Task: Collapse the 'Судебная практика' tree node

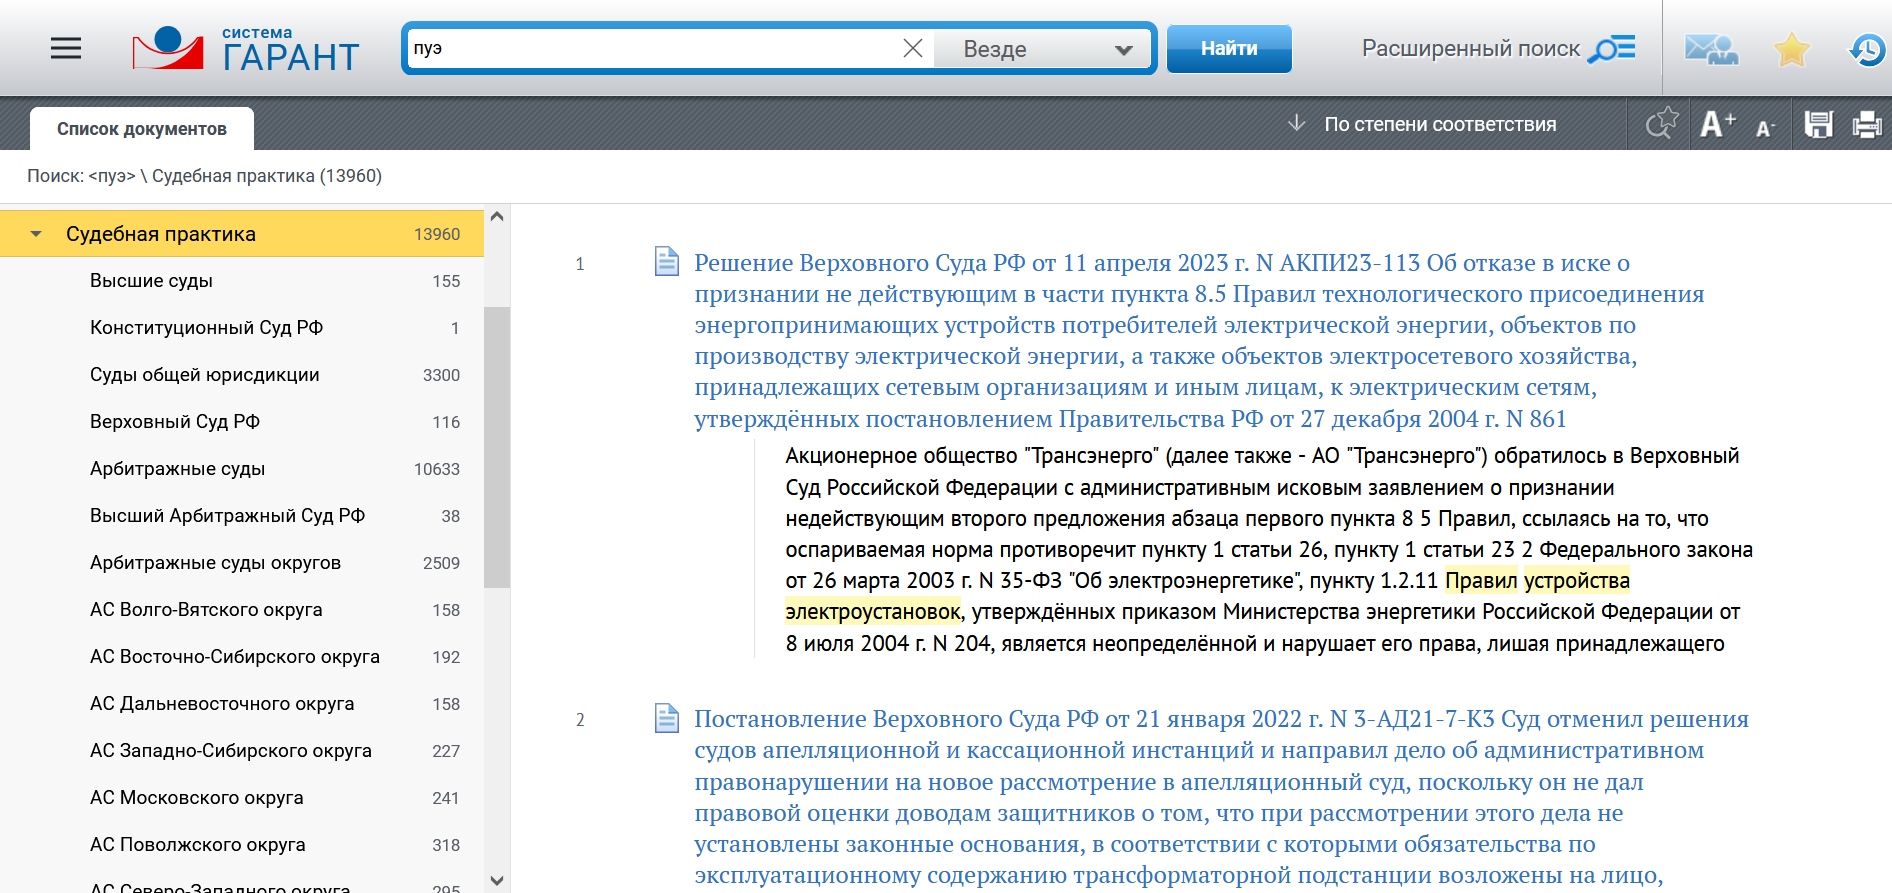Action: click(x=36, y=234)
